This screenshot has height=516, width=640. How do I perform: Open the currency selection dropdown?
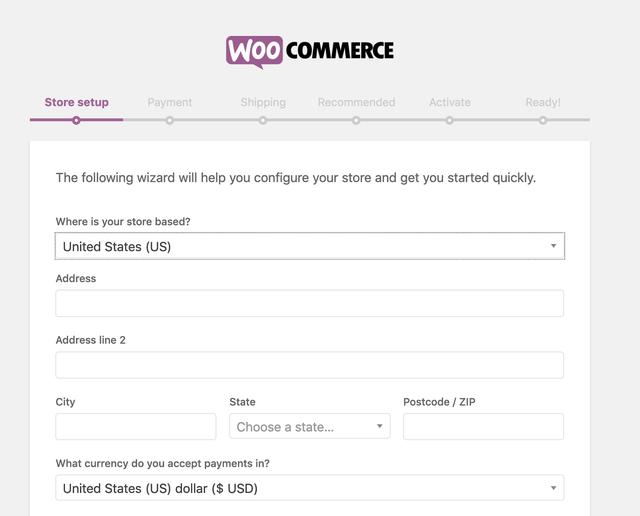coord(310,488)
